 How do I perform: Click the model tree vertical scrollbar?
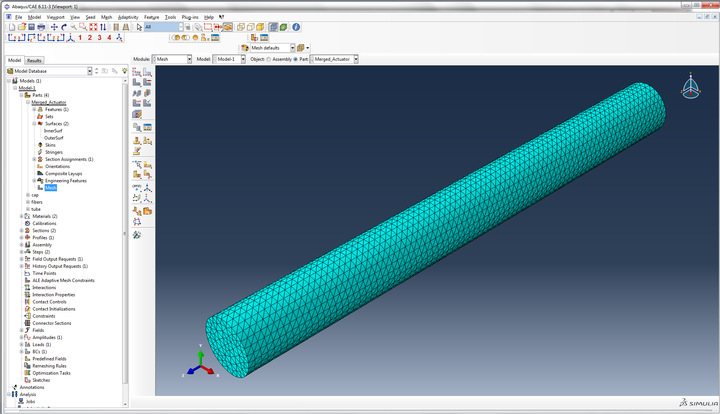coord(125,233)
